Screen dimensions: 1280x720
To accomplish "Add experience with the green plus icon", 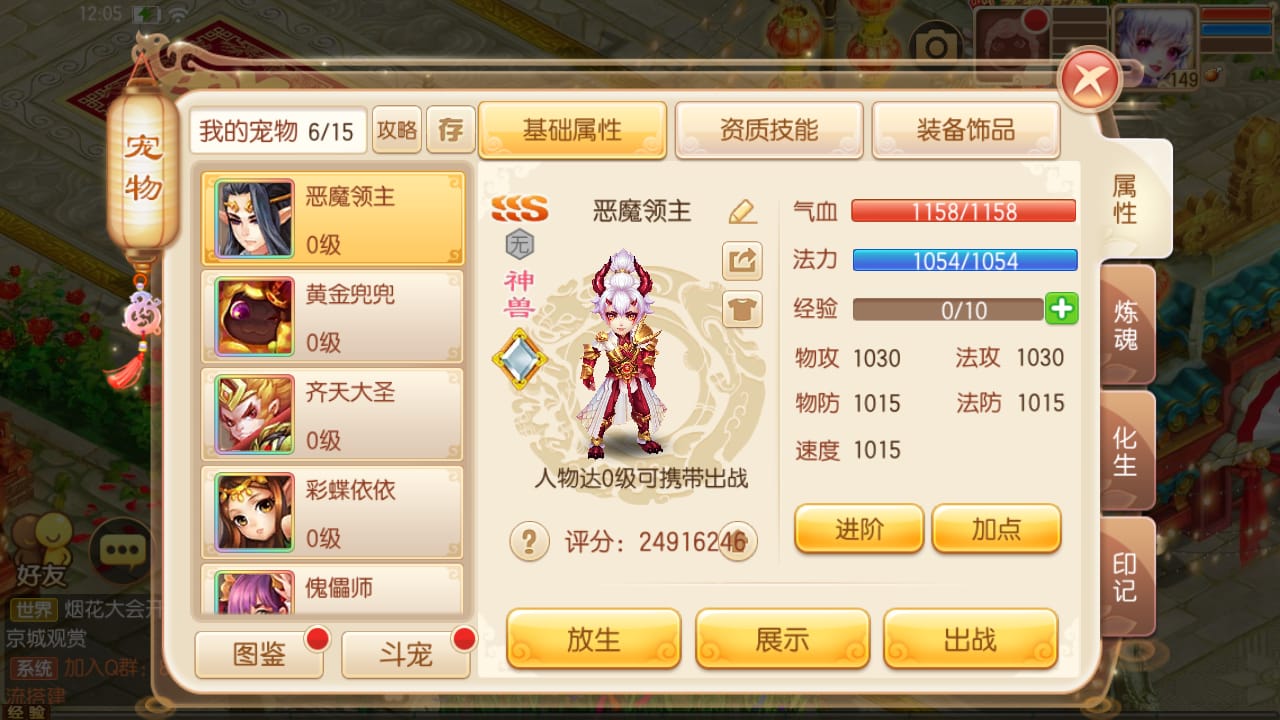I will (1061, 309).
